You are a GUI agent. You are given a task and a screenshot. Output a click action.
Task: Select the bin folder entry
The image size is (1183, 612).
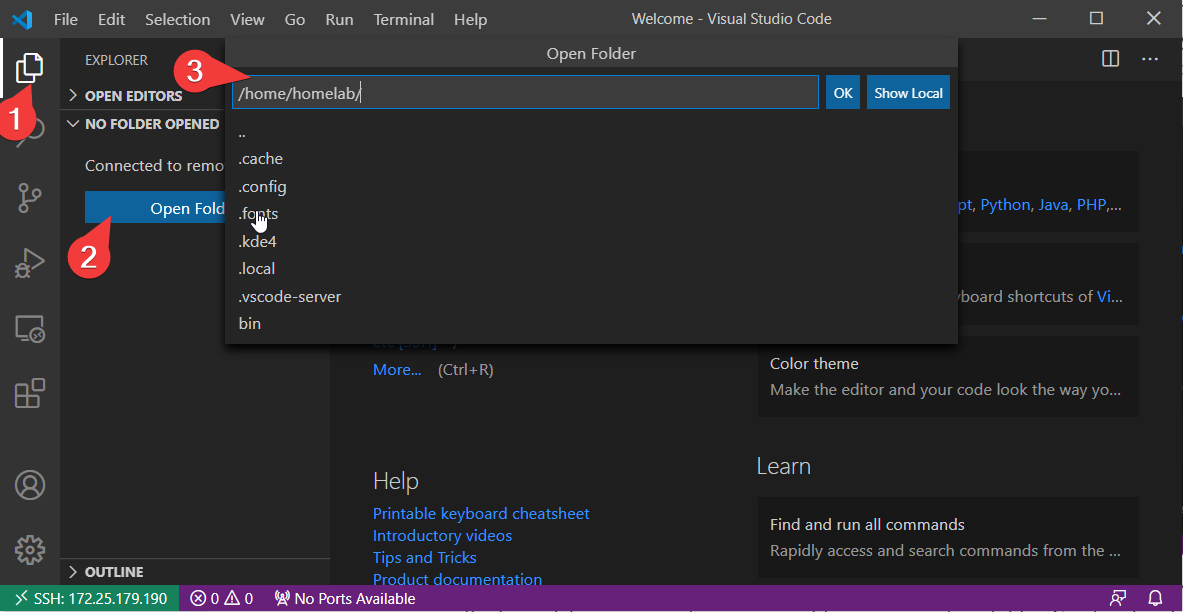592,324
